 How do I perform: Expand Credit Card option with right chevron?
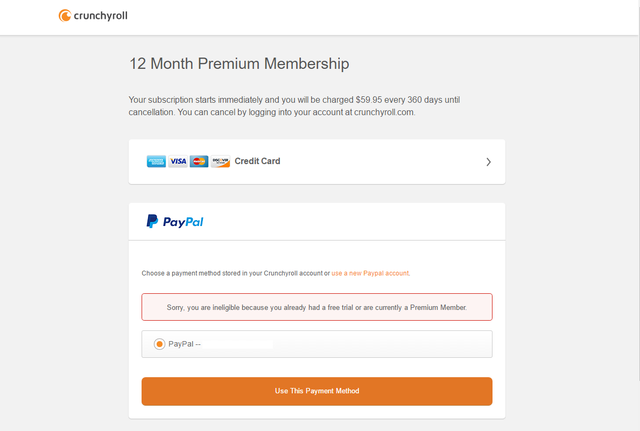pyautogui.click(x=488, y=161)
